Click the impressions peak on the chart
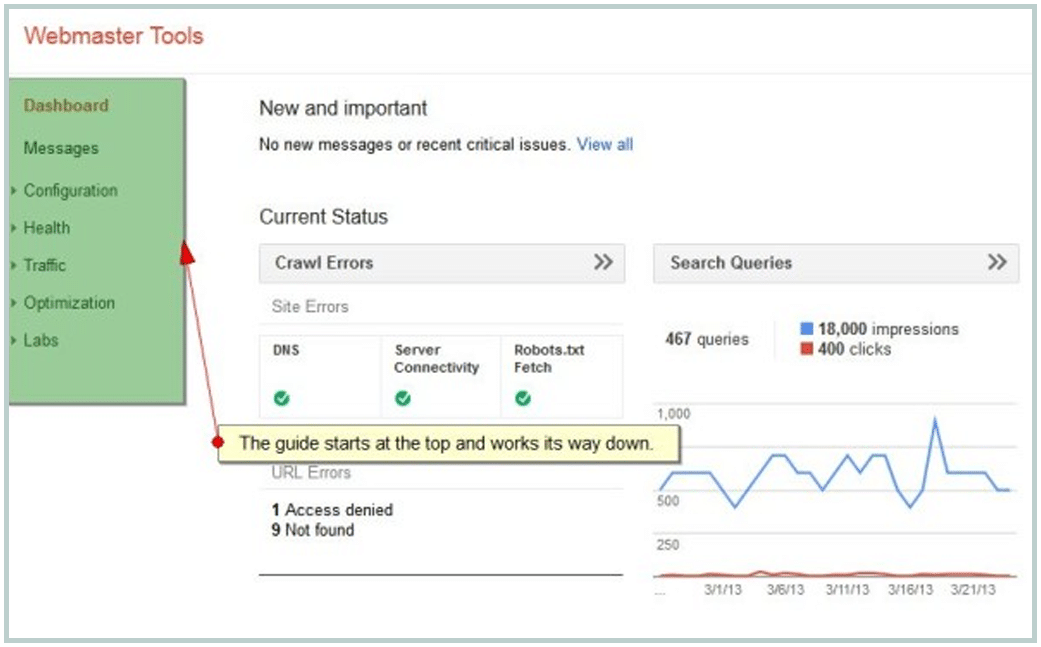 tap(935, 419)
